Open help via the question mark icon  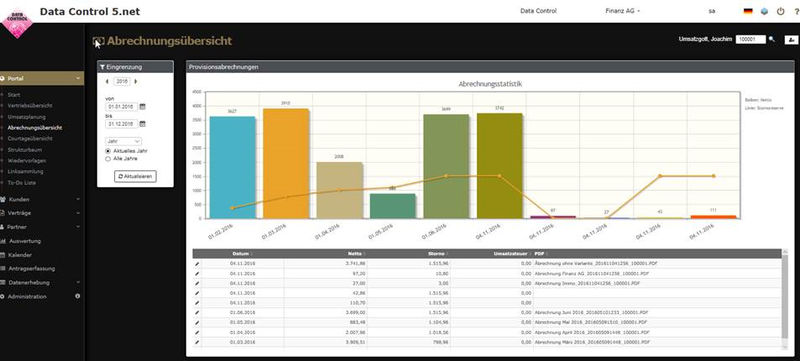pos(796,11)
